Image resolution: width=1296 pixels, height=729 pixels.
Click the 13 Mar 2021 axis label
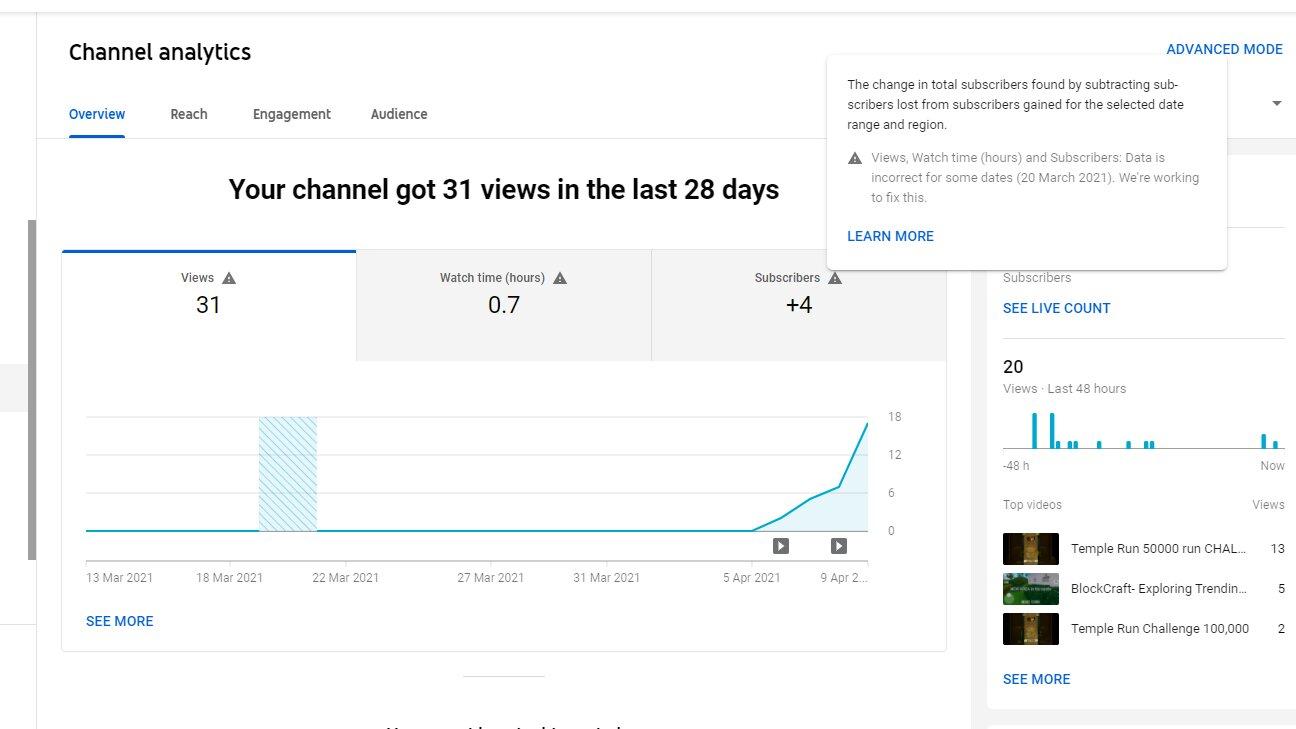point(120,578)
